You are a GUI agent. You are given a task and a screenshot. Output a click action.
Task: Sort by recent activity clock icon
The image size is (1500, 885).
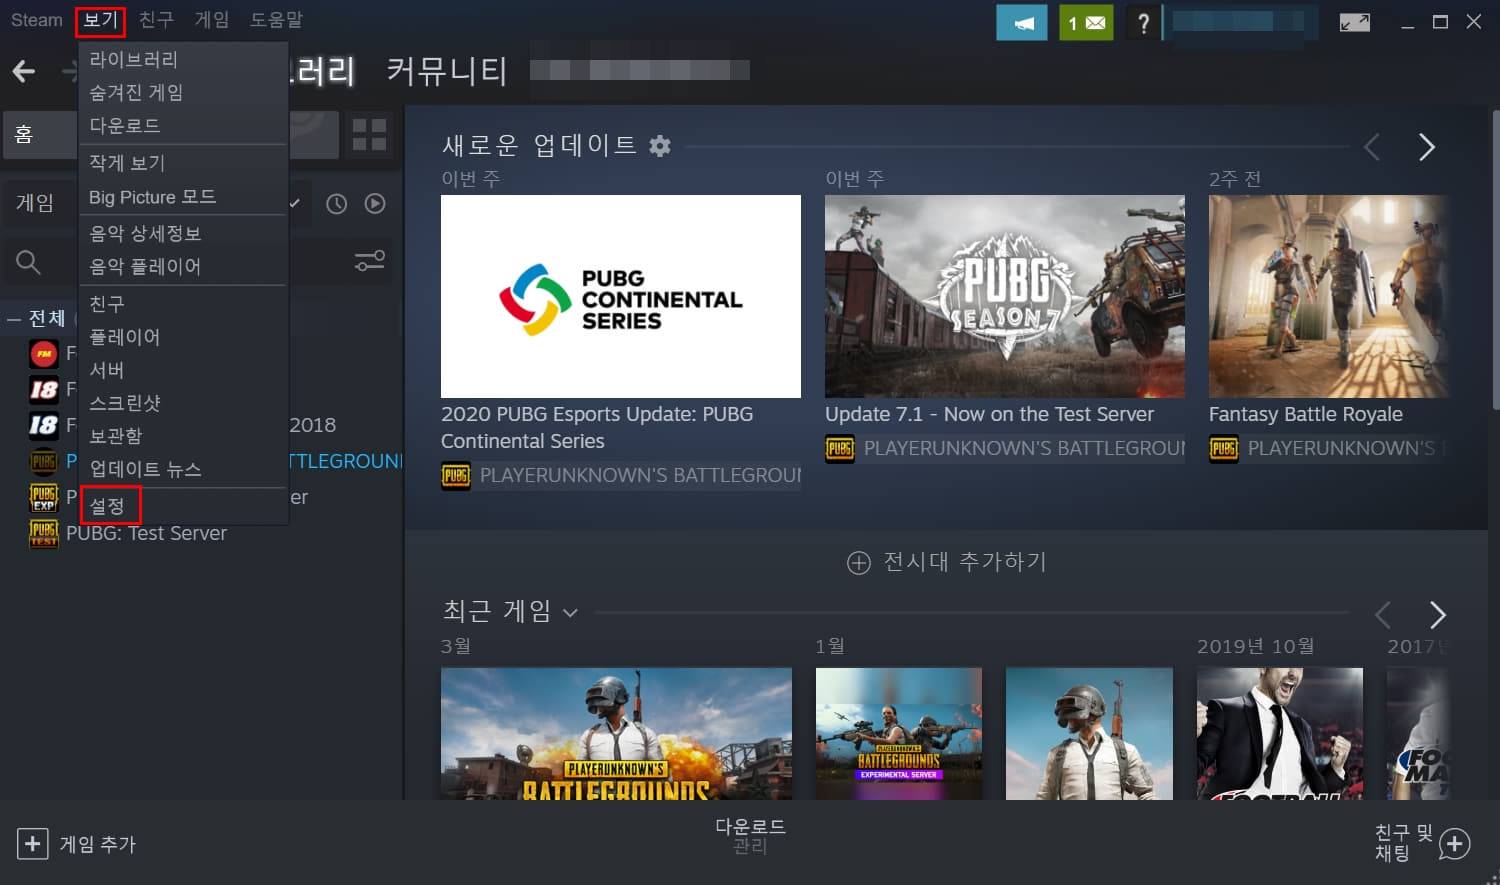pos(337,204)
